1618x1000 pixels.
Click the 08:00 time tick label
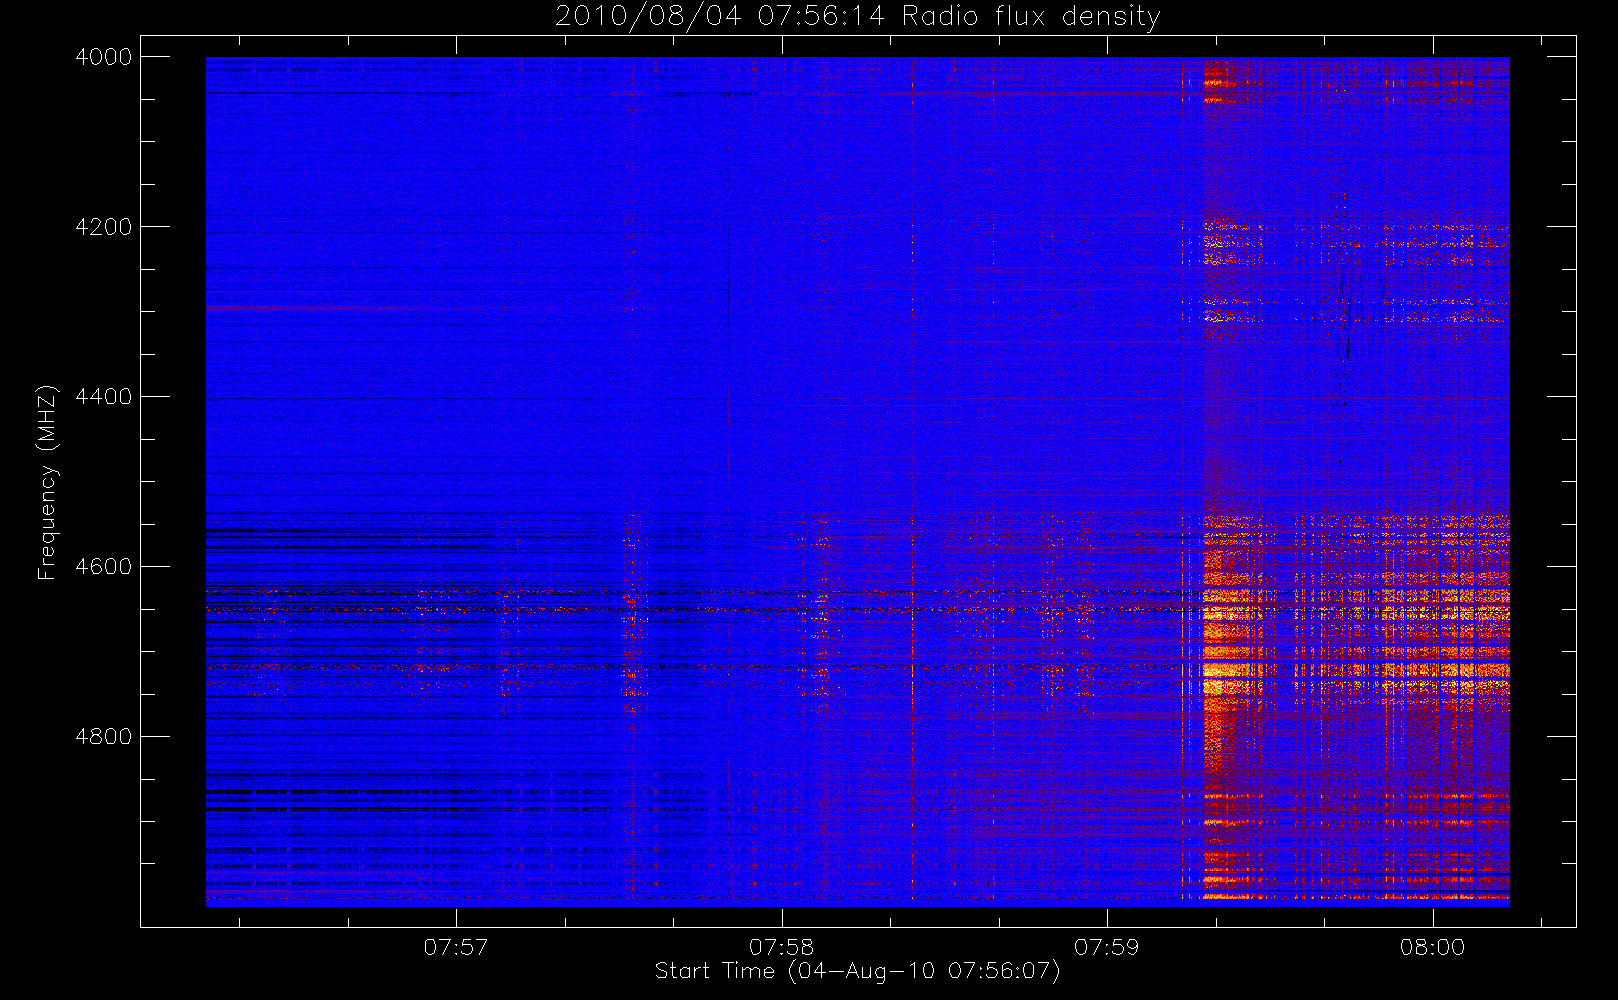(1432, 947)
